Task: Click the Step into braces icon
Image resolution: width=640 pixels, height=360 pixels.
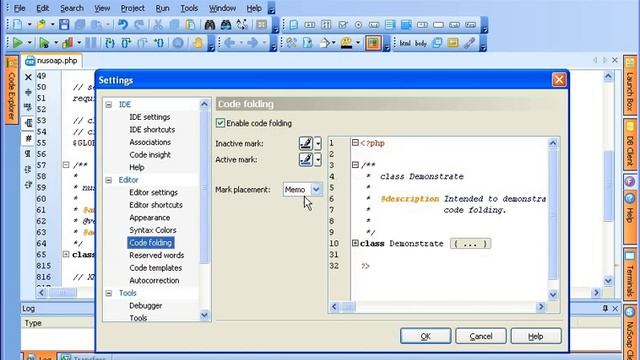Action: click(110, 42)
